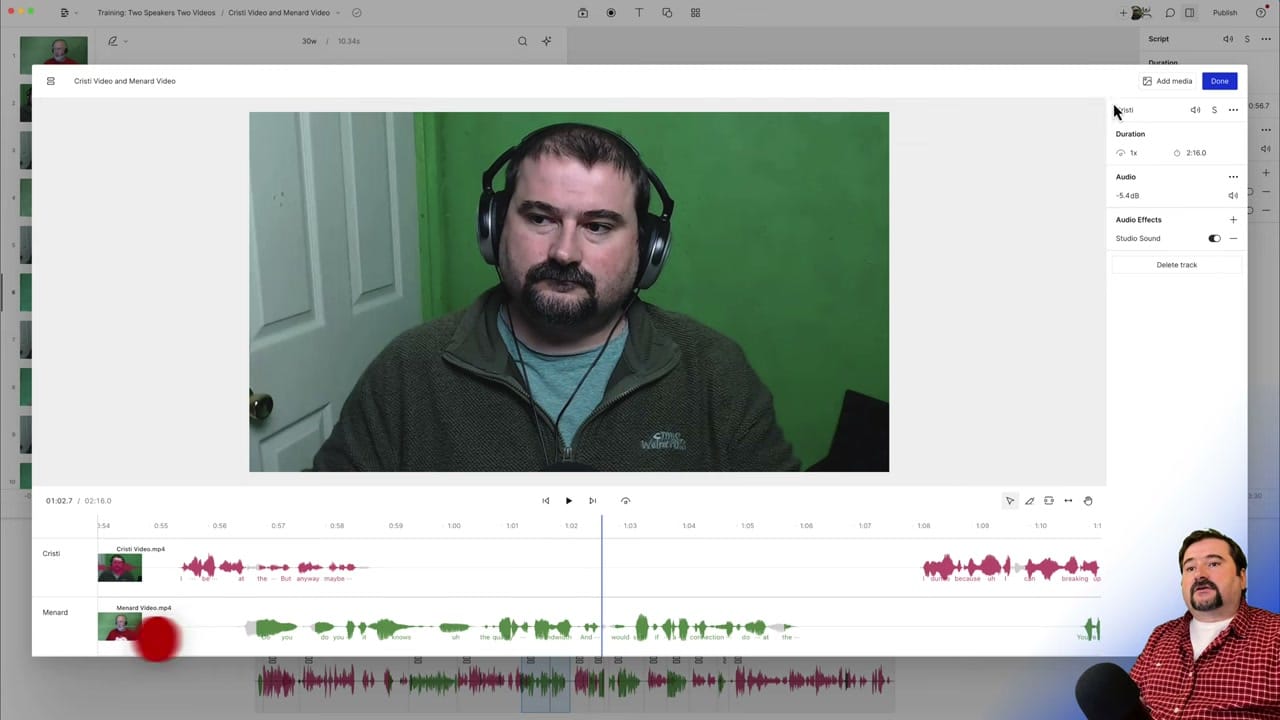Open the text tool in the top toolbar

[638, 12]
